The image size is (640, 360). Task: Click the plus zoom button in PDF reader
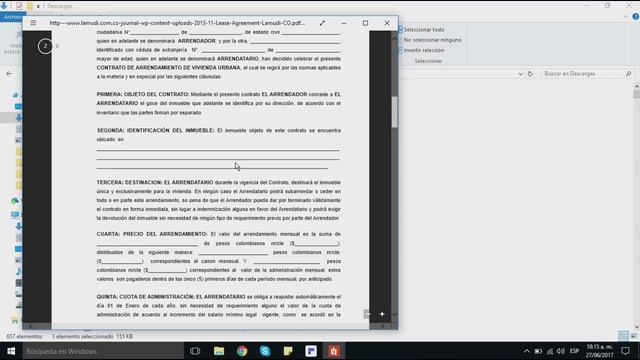tap(382, 314)
